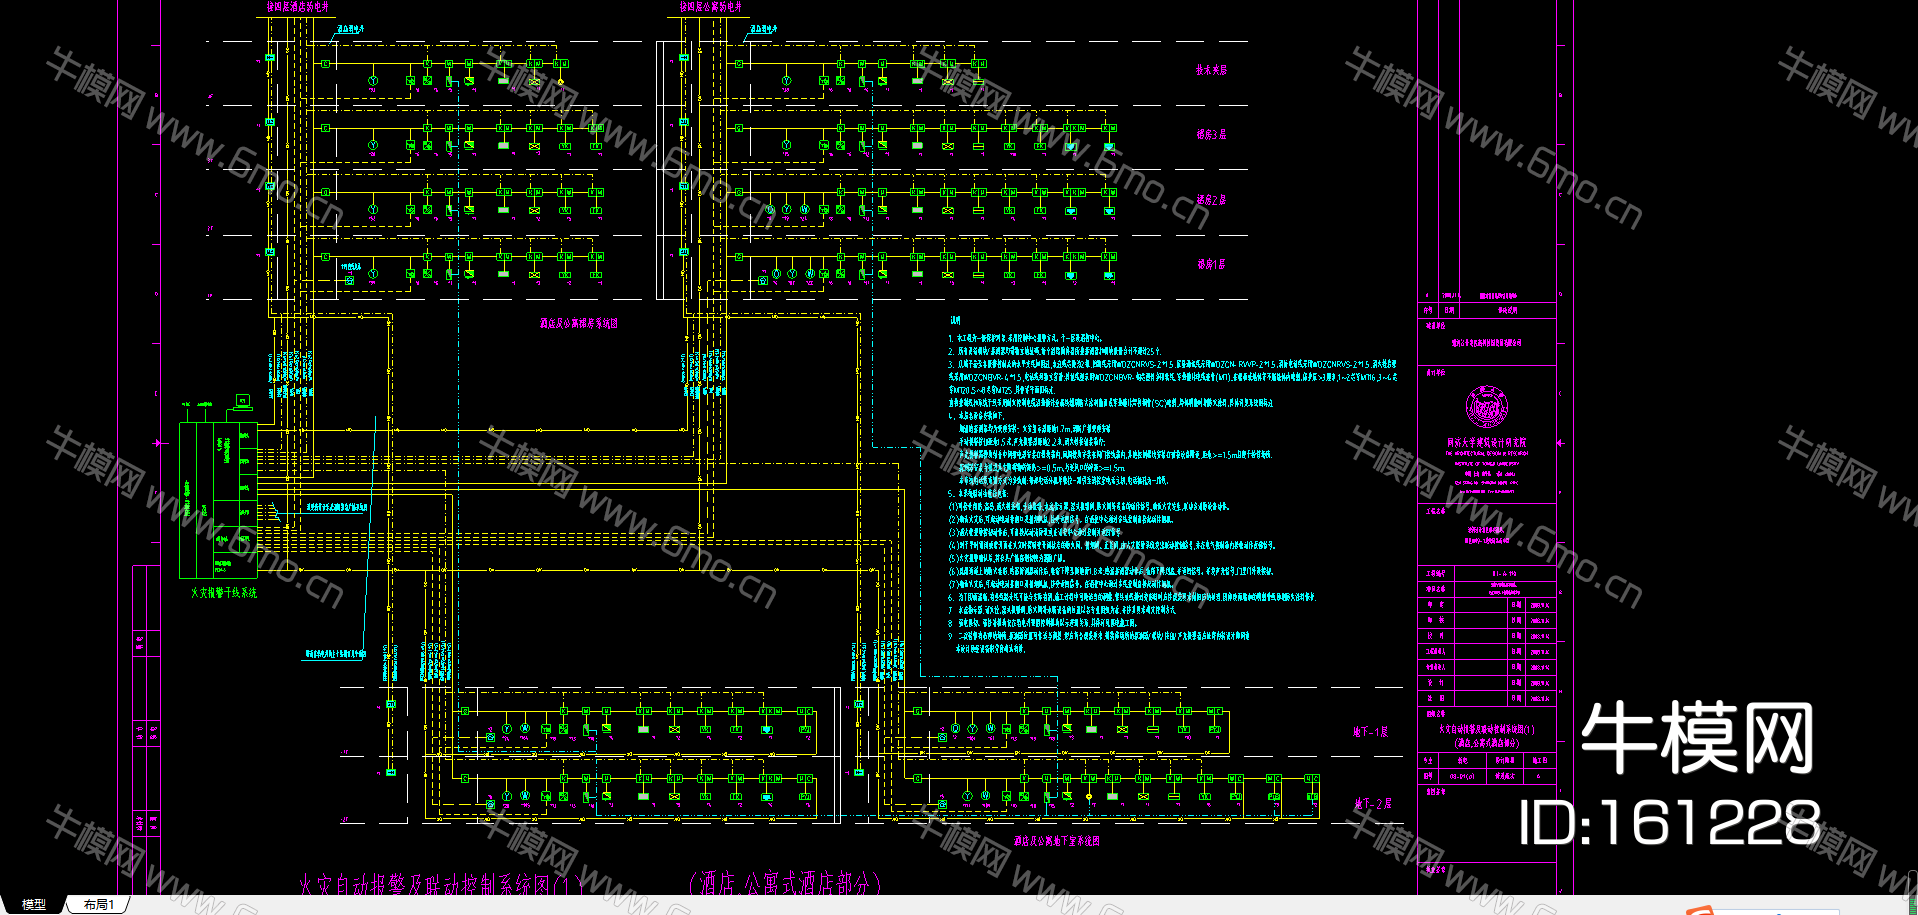The height and width of the screenshot is (915, 1918).
Task: Click the red design institute seal stamp
Action: (x=1487, y=406)
